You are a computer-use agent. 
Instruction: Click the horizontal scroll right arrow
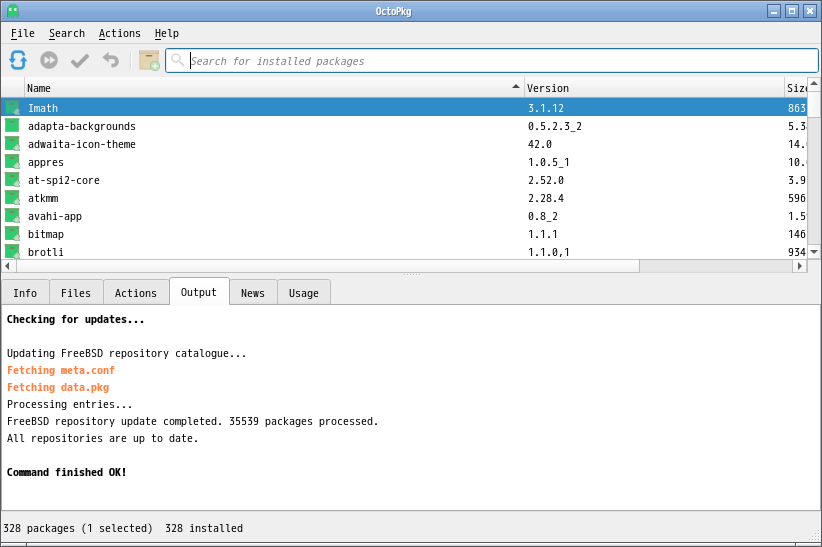[x=799, y=266]
